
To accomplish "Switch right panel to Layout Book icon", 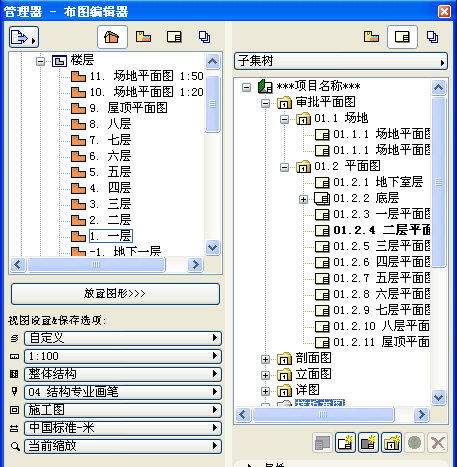I will click(x=402, y=37).
